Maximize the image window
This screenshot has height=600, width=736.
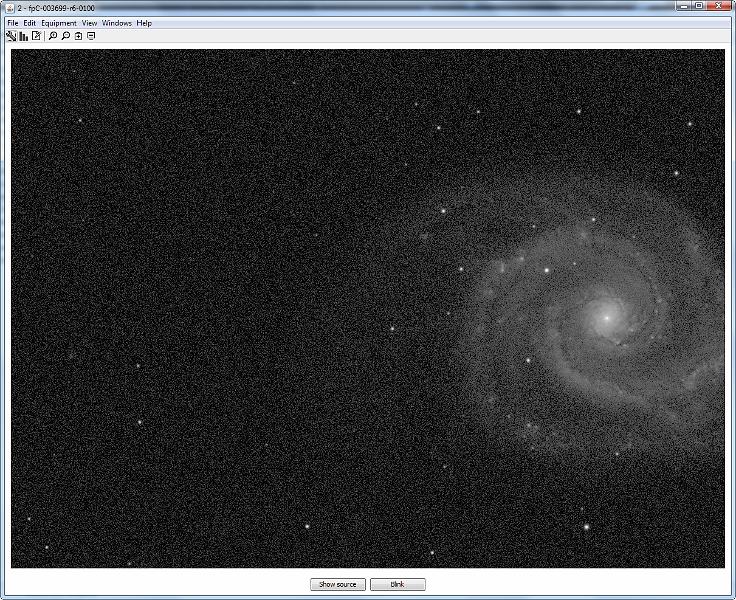pos(698,6)
